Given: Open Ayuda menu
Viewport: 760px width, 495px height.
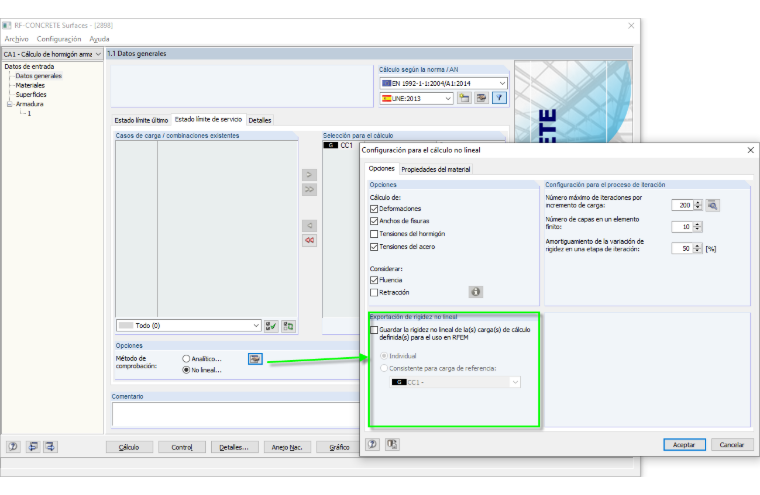Looking at the screenshot, I should coord(99,39).
